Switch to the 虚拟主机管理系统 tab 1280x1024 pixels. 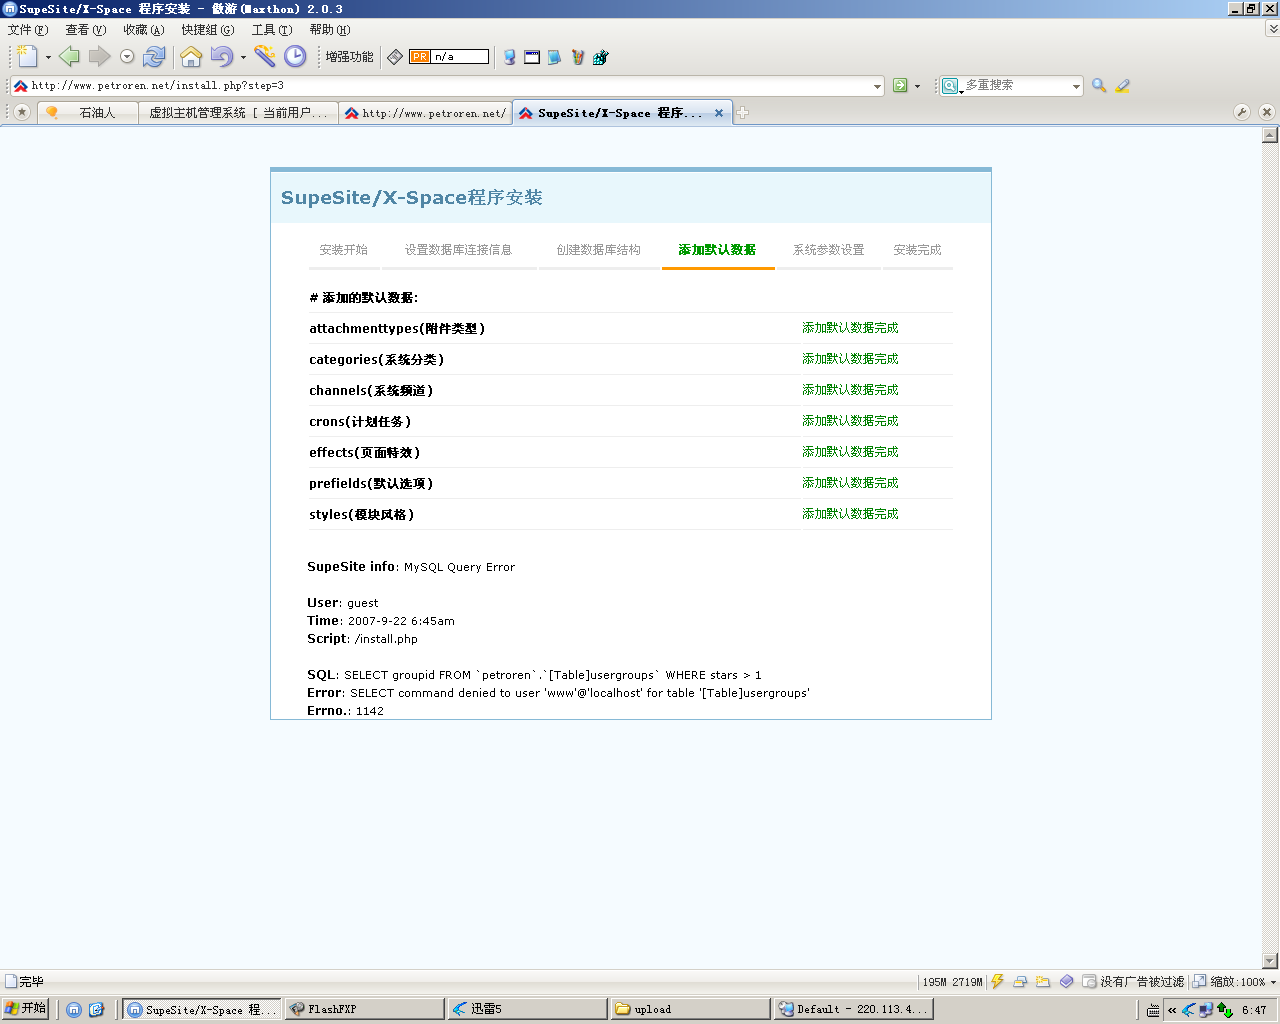238,113
